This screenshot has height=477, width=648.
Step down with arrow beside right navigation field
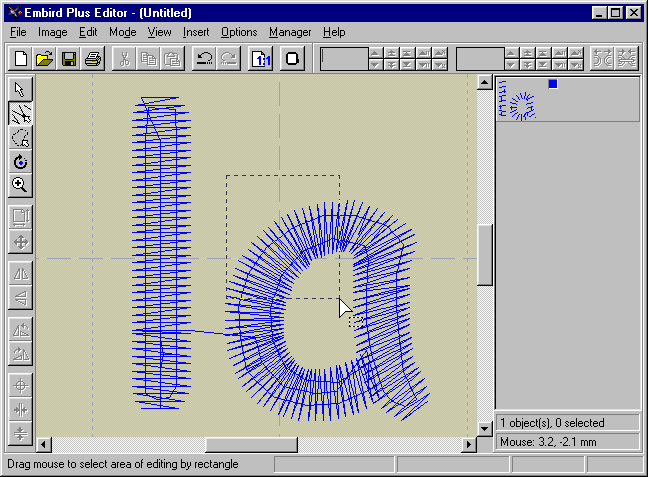511,65
